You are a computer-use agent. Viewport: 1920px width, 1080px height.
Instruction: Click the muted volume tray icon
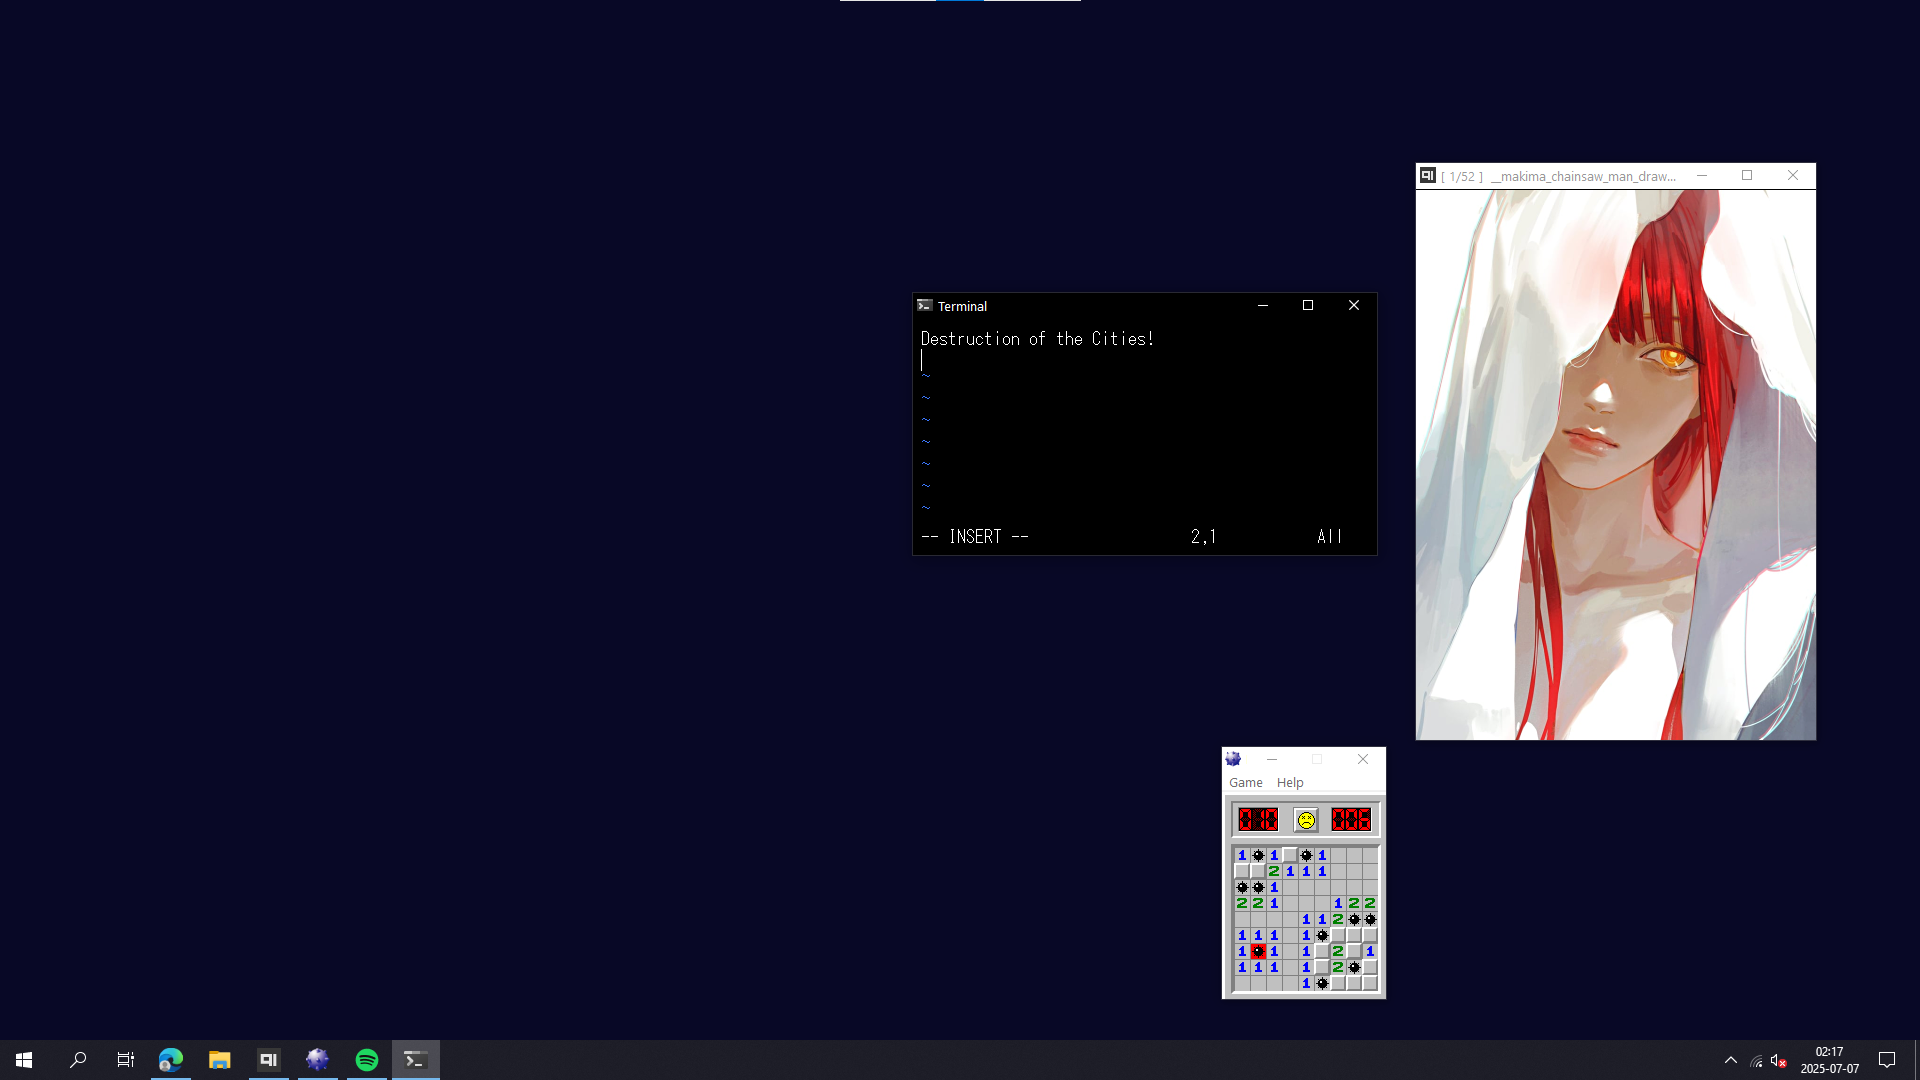1779,1061
